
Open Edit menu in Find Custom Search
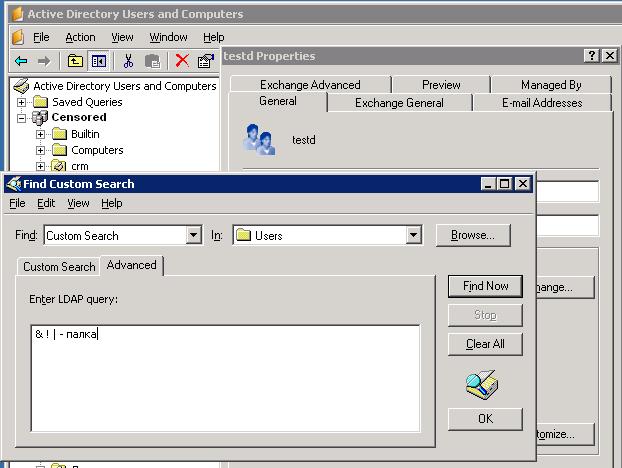coord(46,203)
